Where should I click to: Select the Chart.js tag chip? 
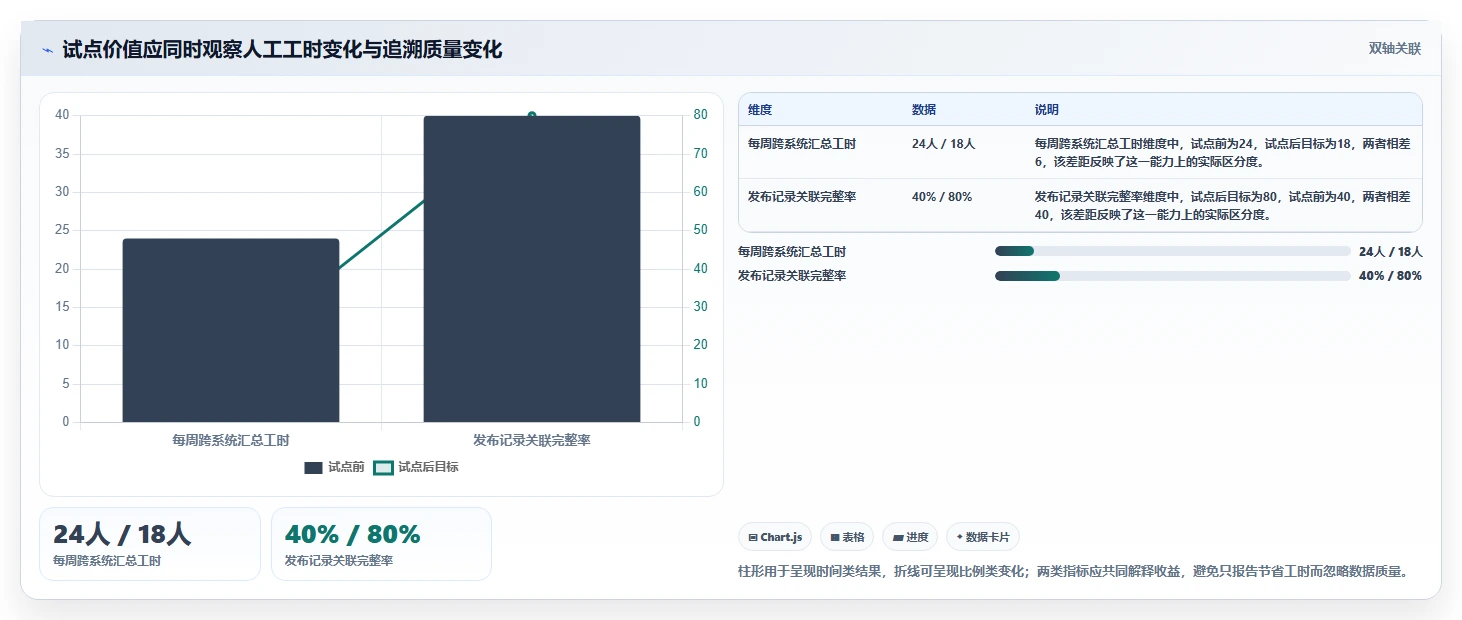[x=775, y=537]
